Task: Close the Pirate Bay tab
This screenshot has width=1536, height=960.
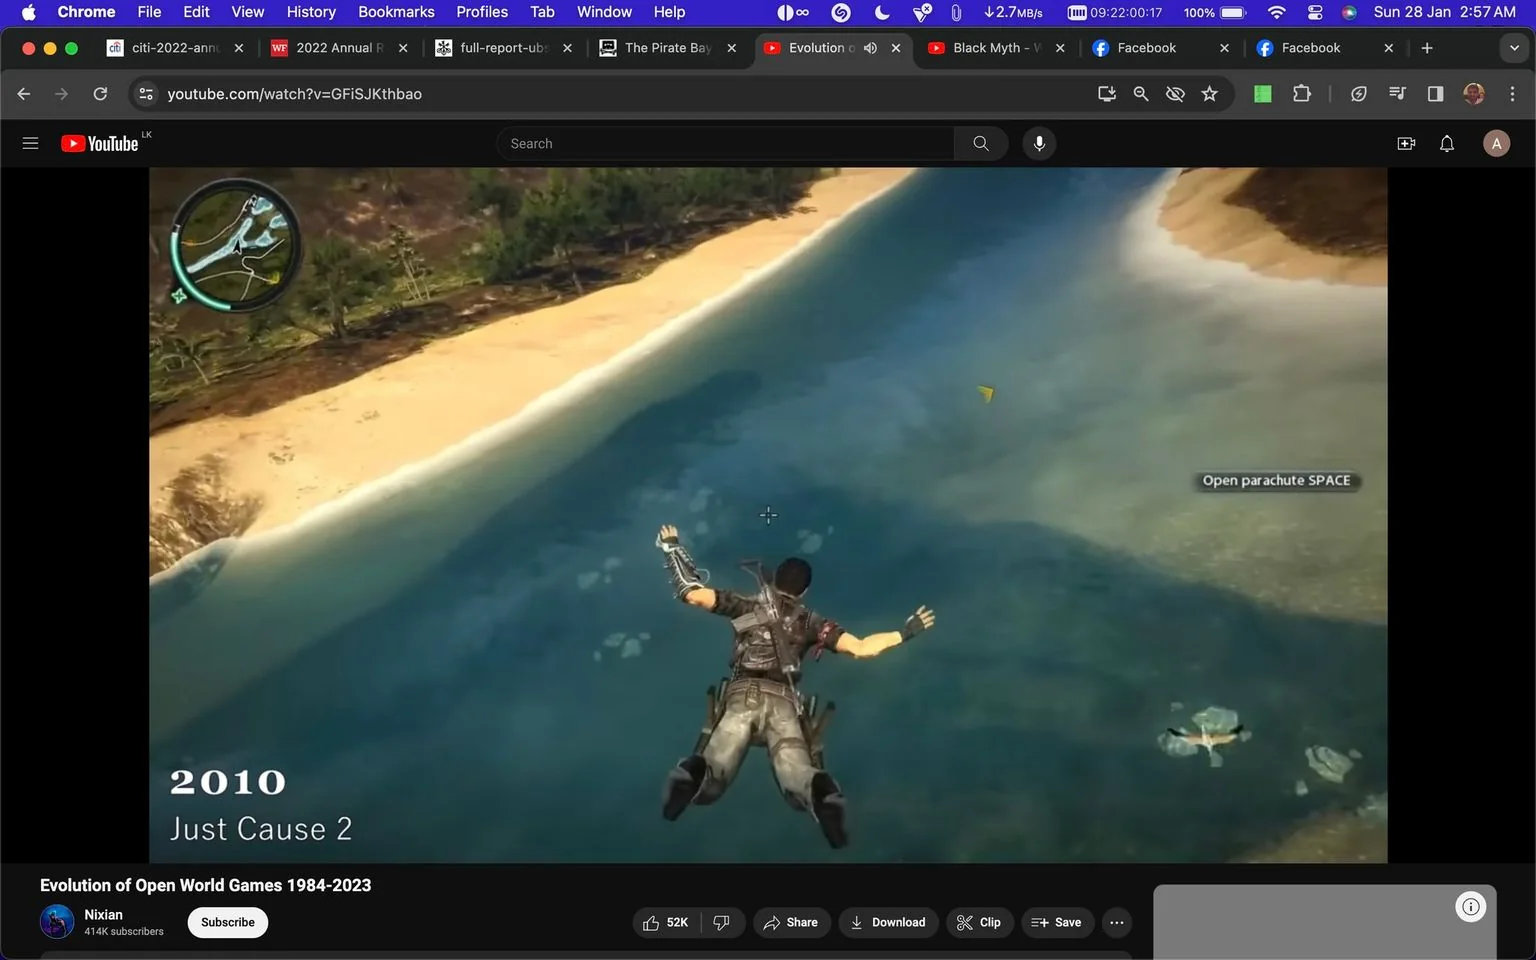Action: 731,48
